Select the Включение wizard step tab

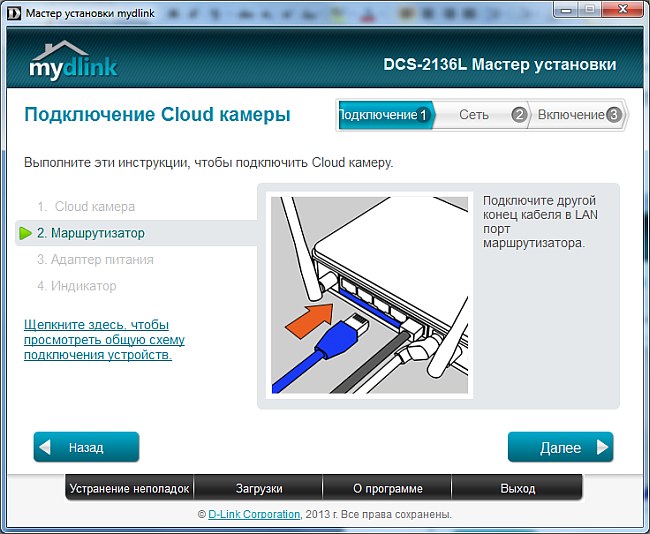570,115
